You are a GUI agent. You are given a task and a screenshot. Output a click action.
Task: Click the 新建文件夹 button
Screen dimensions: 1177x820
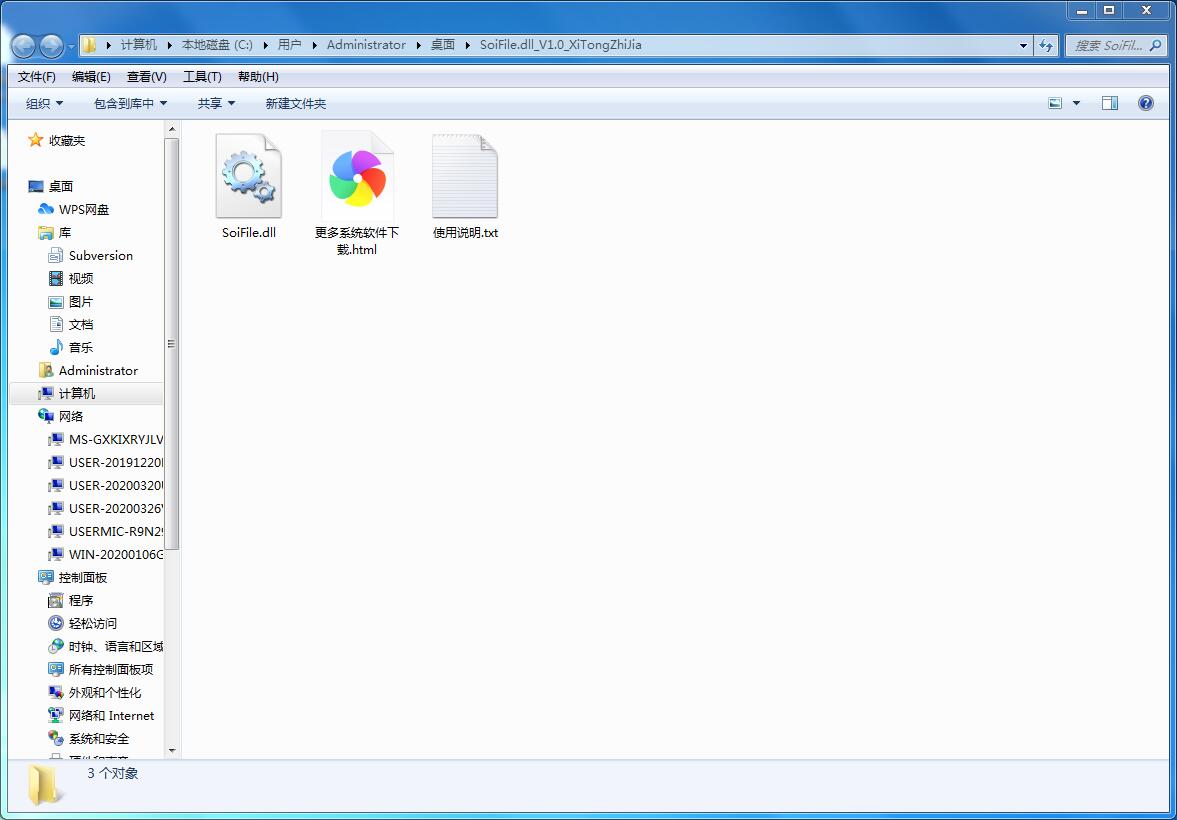(296, 104)
